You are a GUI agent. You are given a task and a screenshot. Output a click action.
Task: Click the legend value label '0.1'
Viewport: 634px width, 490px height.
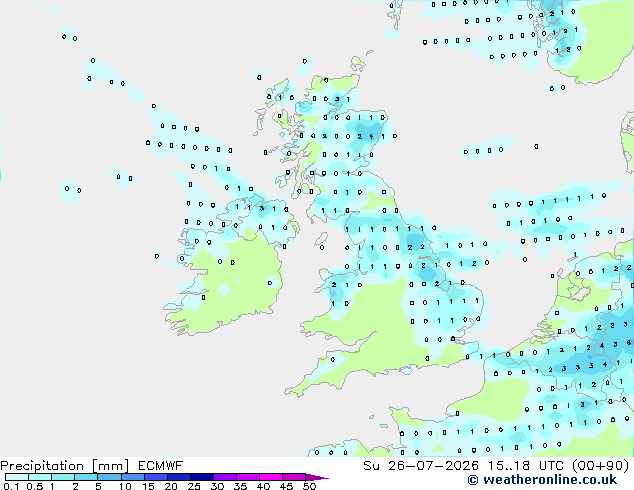[11, 486]
